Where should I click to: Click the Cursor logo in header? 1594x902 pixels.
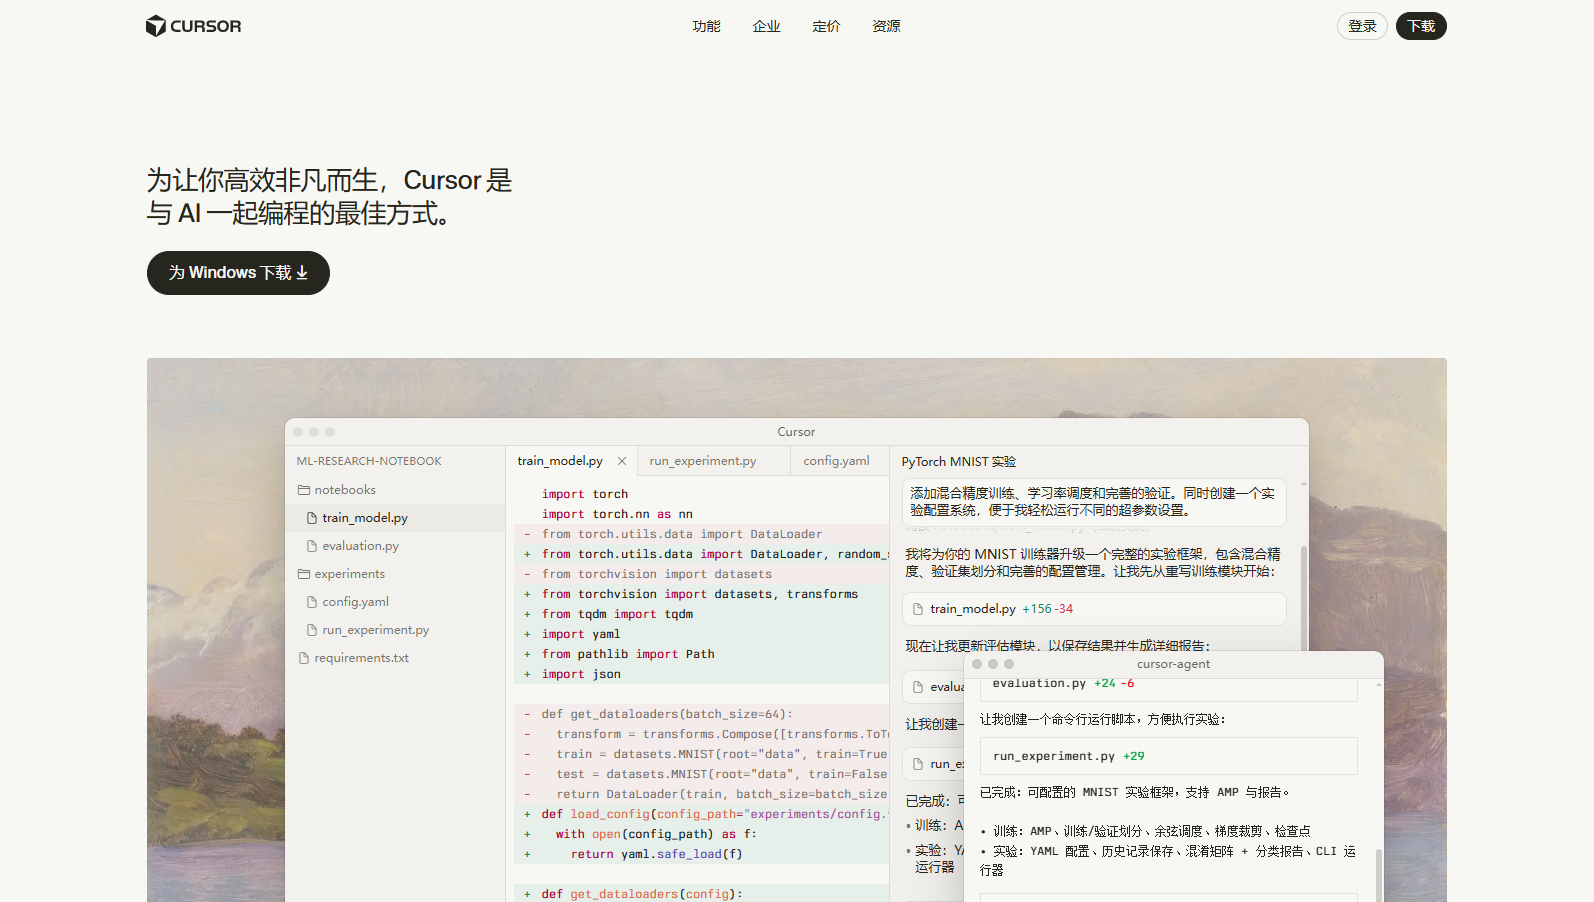pyautogui.click(x=193, y=26)
